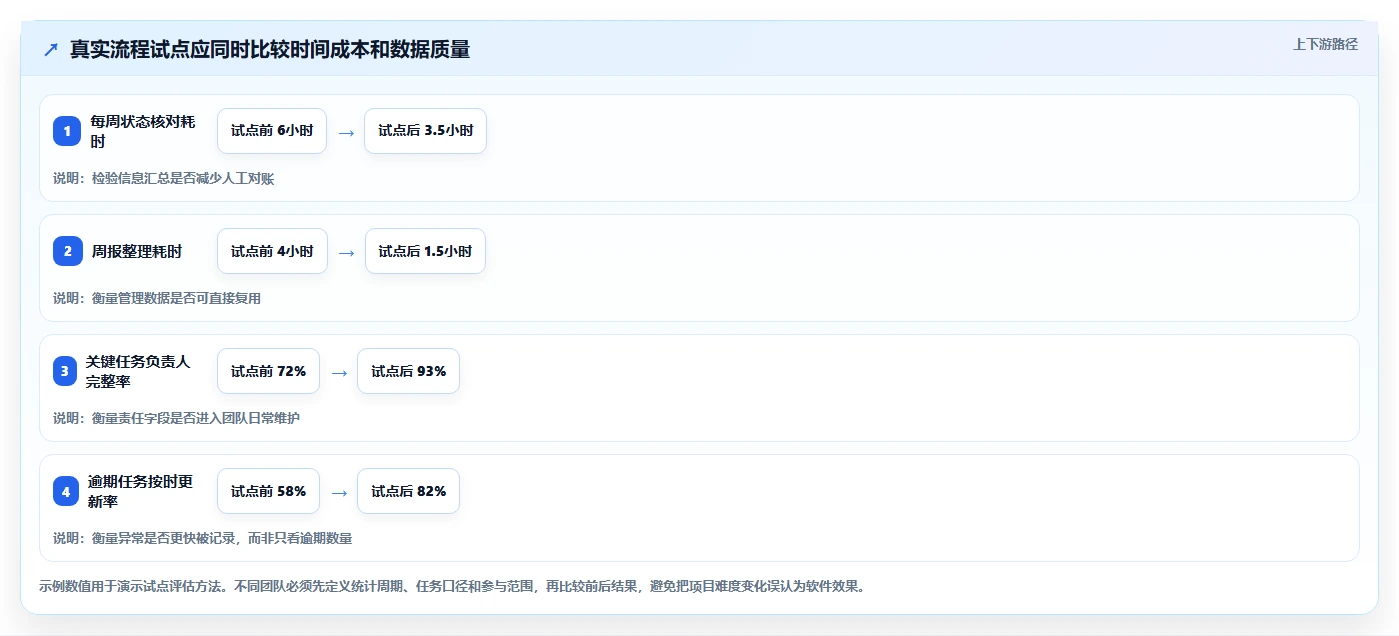The height and width of the screenshot is (636, 1399).
Task: Click the trend arrow icon beside the title
Action: [51, 49]
